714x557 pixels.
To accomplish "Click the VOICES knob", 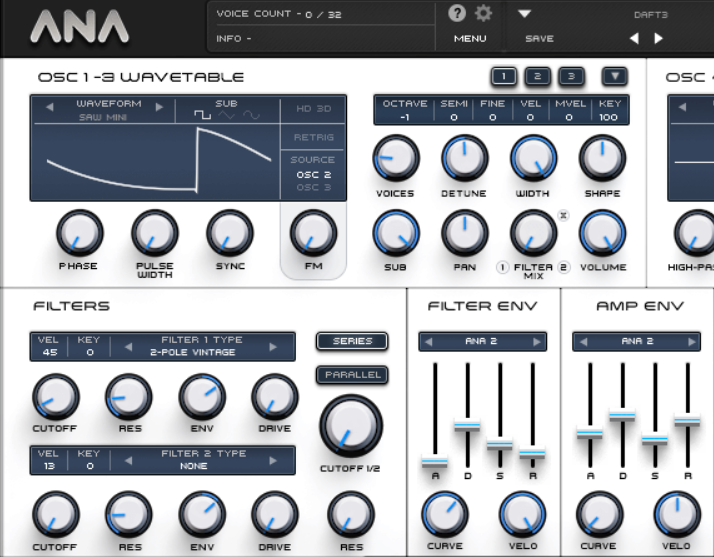I will coord(396,158).
